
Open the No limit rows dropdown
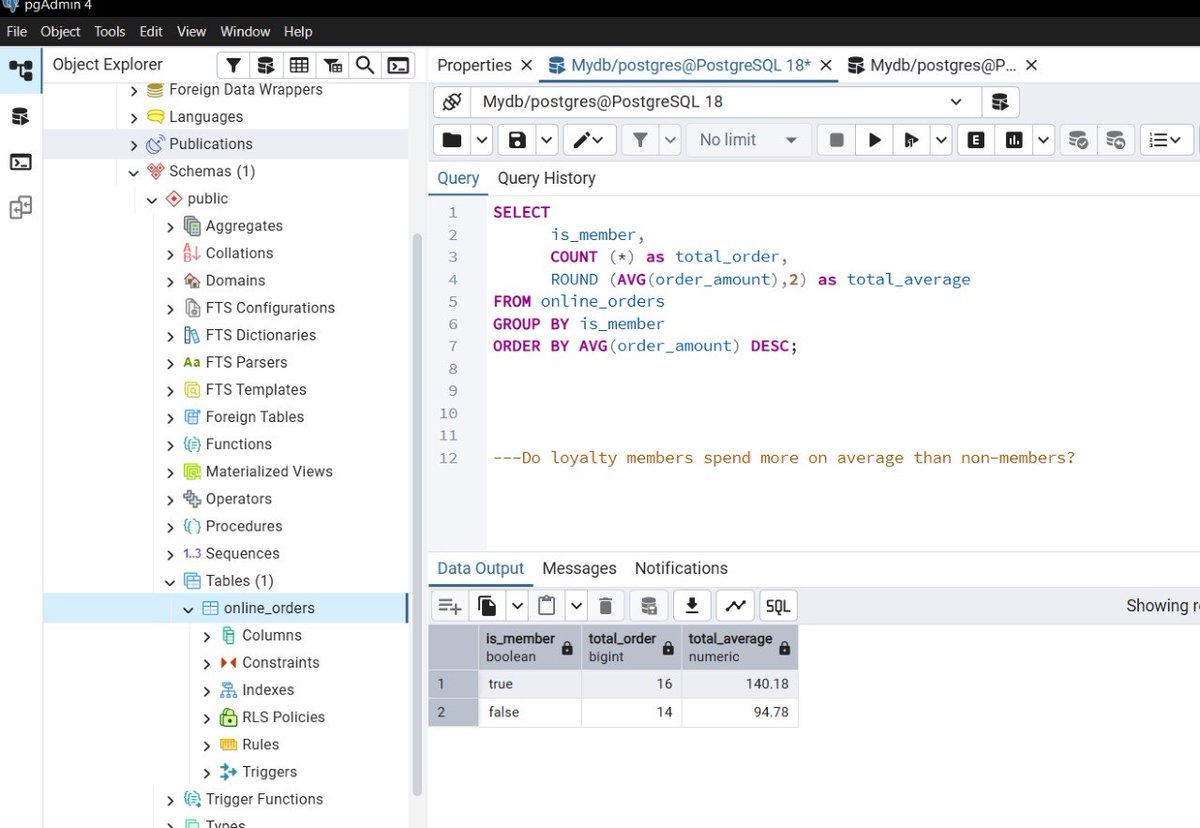point(747,140)
